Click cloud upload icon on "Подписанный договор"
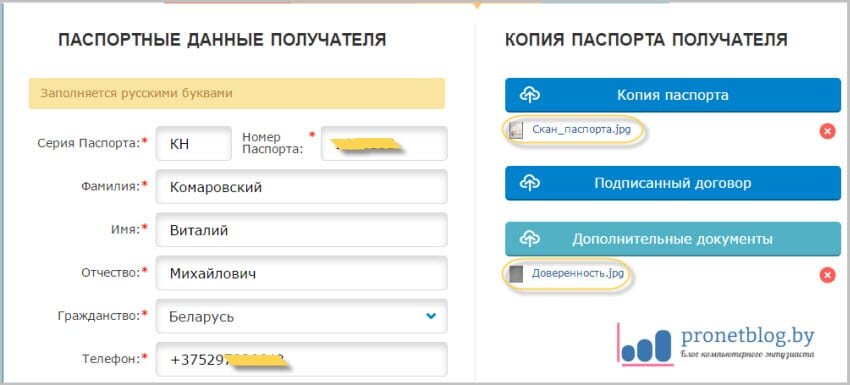850x385 pixels. pyautogui.click(x=530, y=183)
